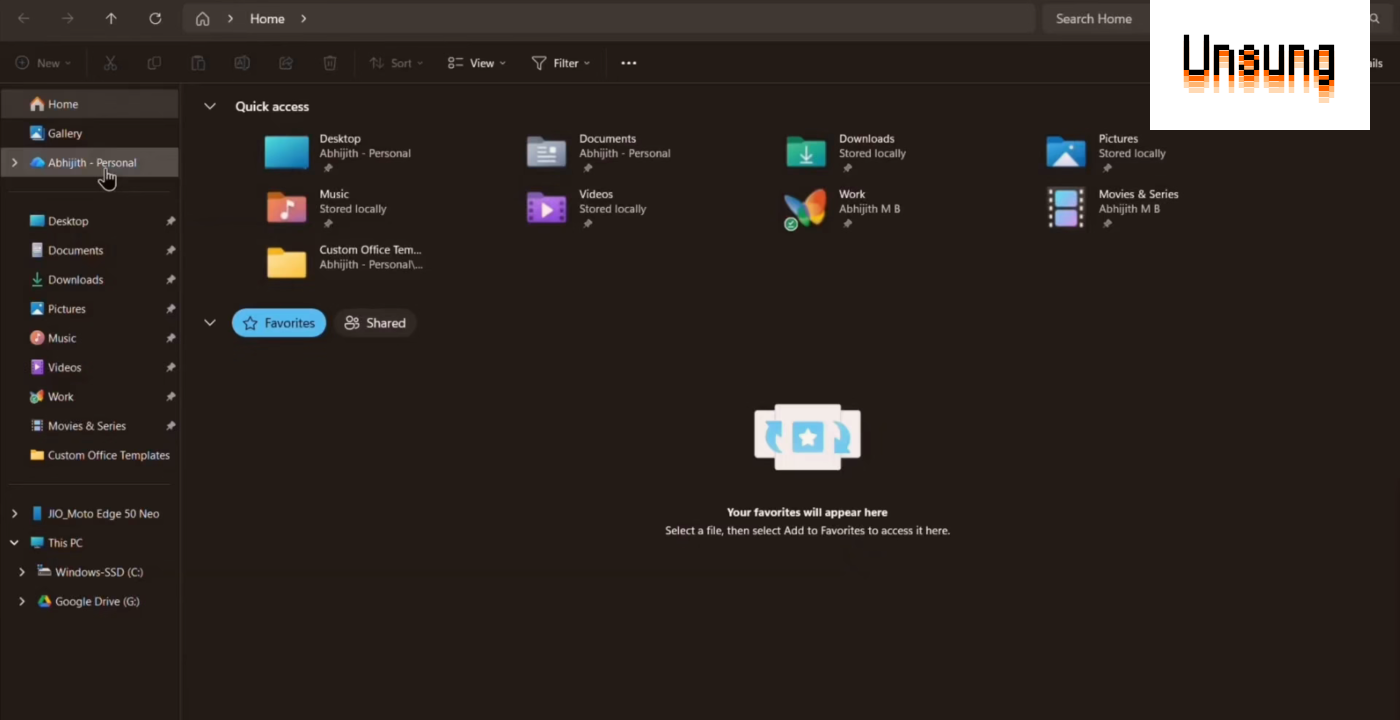Image resolution: width=1400 pixels, height=720 pixels.
Task: Open the See more toolbar menu
Action: [x=628, y=62]
